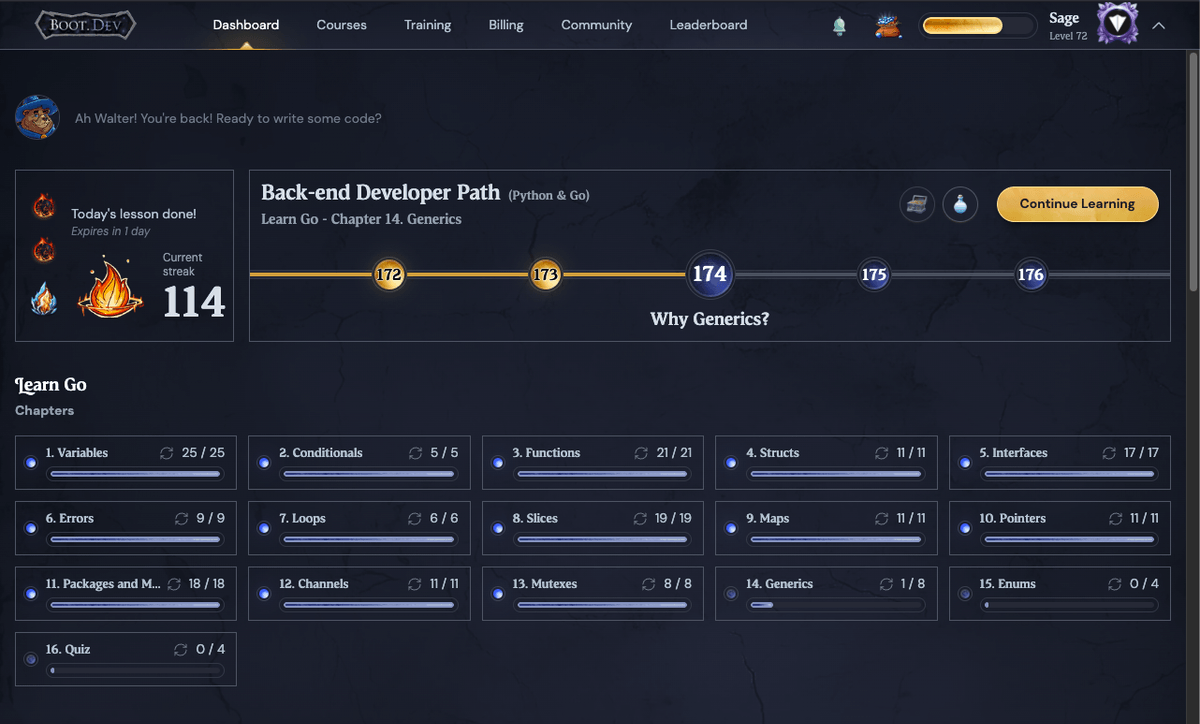Open the Sage profile badge avatar

click(x=1117, y=24)
